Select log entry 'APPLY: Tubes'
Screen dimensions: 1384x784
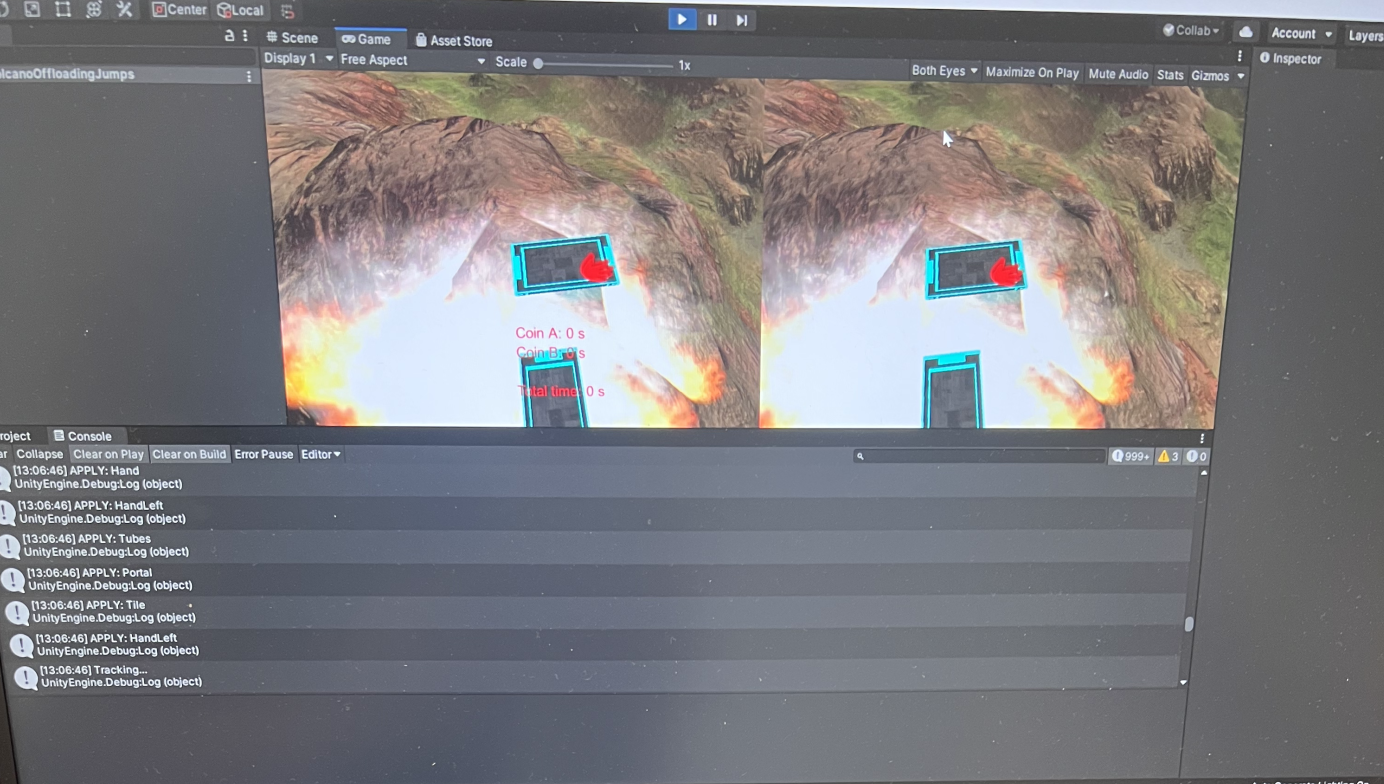[598, 545]
